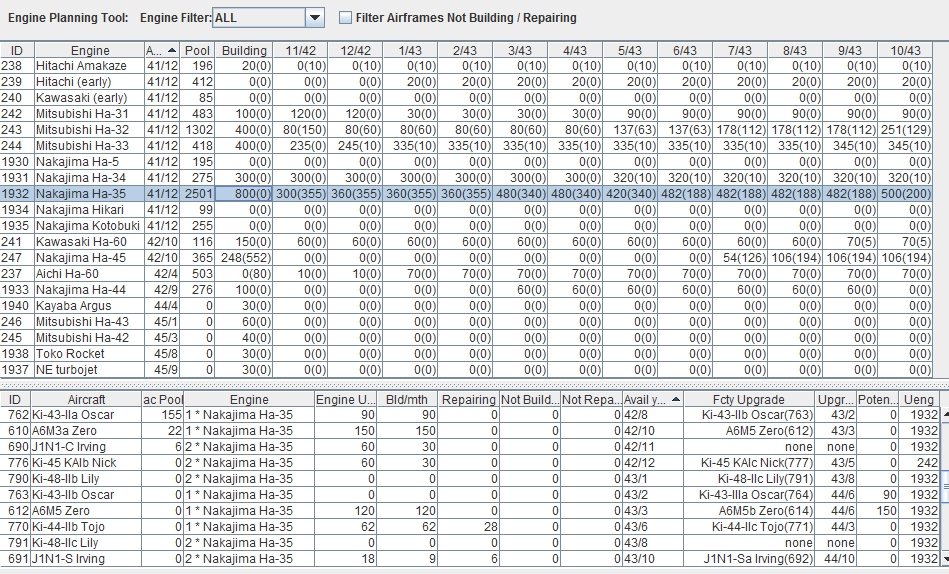Select the Nakajima Kotobuki engine row
The width and height of the screenshot is (949, 574).
pyautogui.click(x=466, y=225)
